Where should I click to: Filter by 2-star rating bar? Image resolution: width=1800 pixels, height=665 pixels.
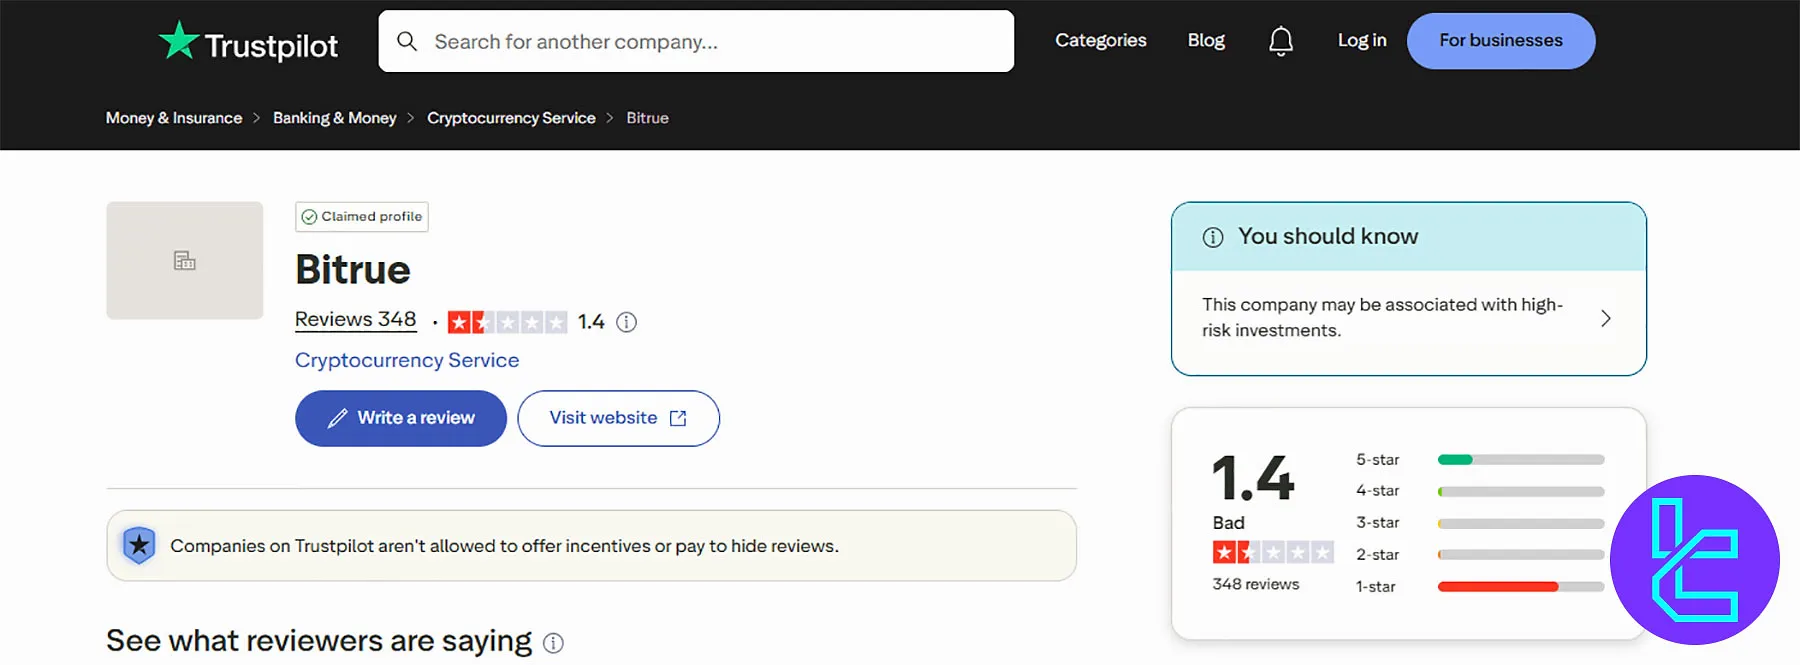pyautogui.click(x=1521, y=555)
